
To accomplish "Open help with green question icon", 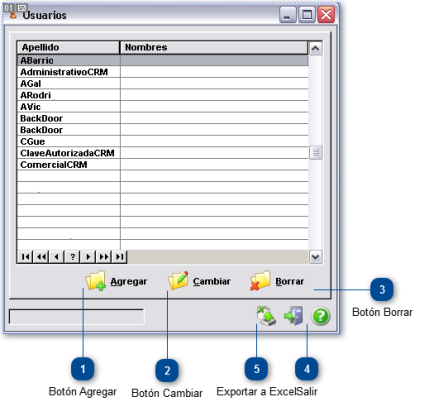I will (321, 316).
